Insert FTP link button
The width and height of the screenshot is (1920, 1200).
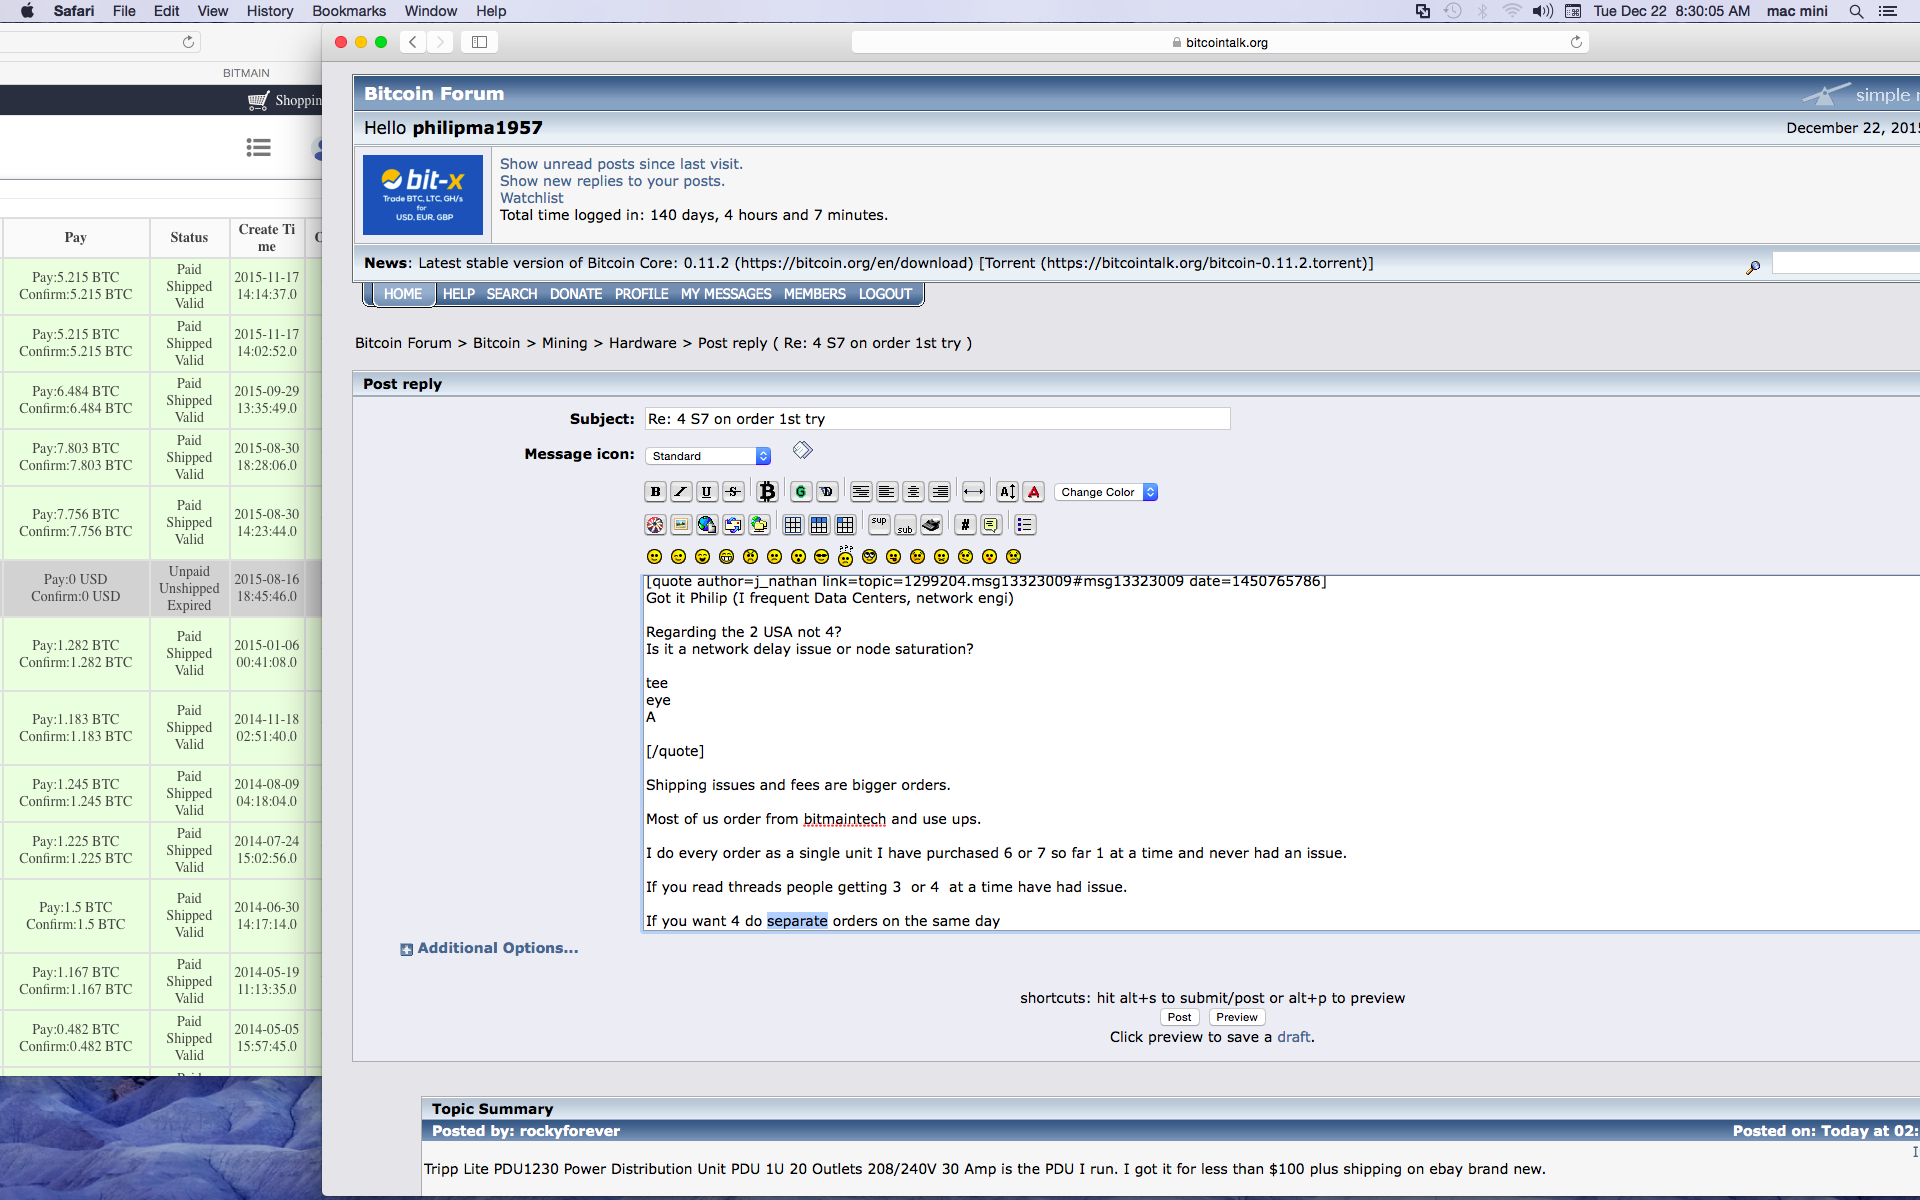pyautogui.click(x=759, y=524)
